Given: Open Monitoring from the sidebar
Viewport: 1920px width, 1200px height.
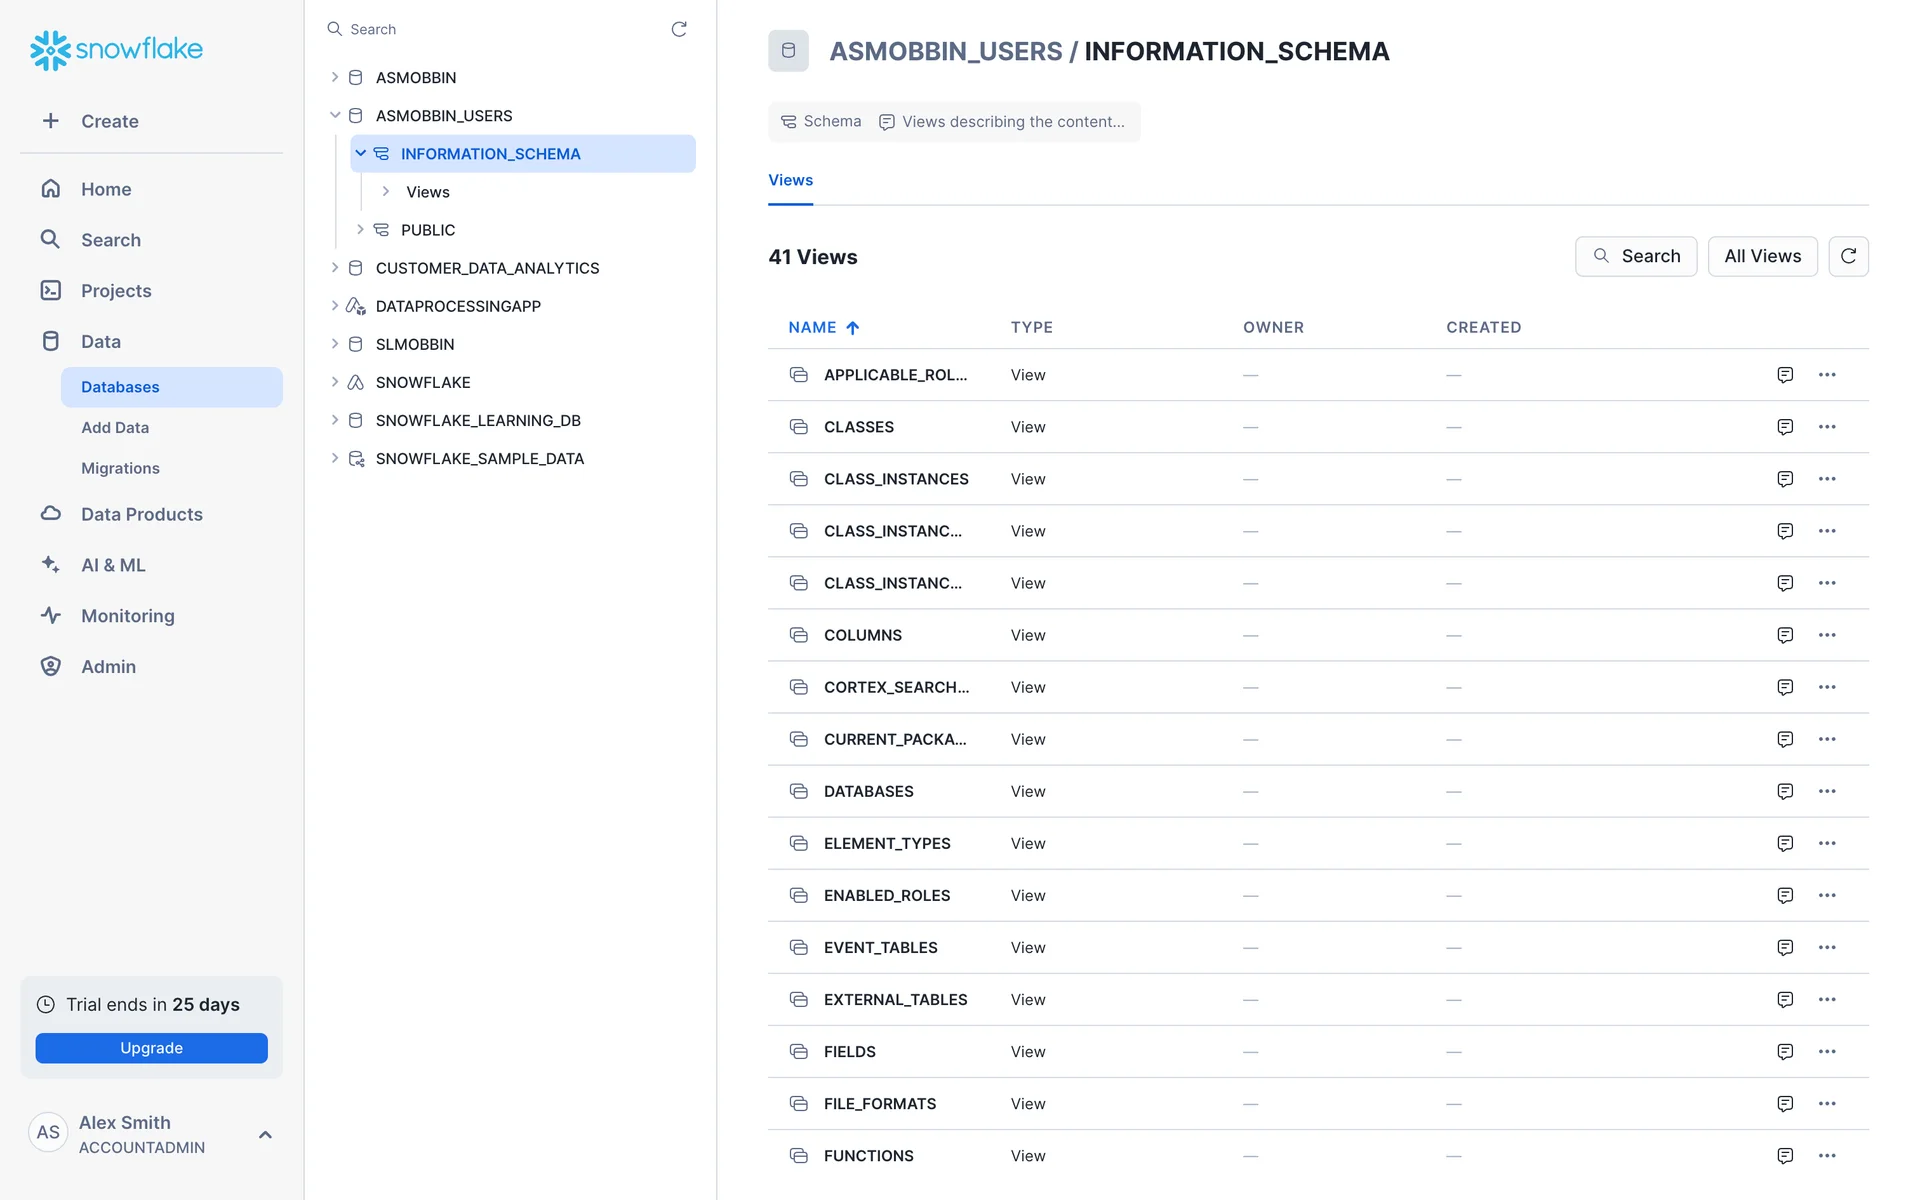Looking at the screenshot, I should coord(127,616).
